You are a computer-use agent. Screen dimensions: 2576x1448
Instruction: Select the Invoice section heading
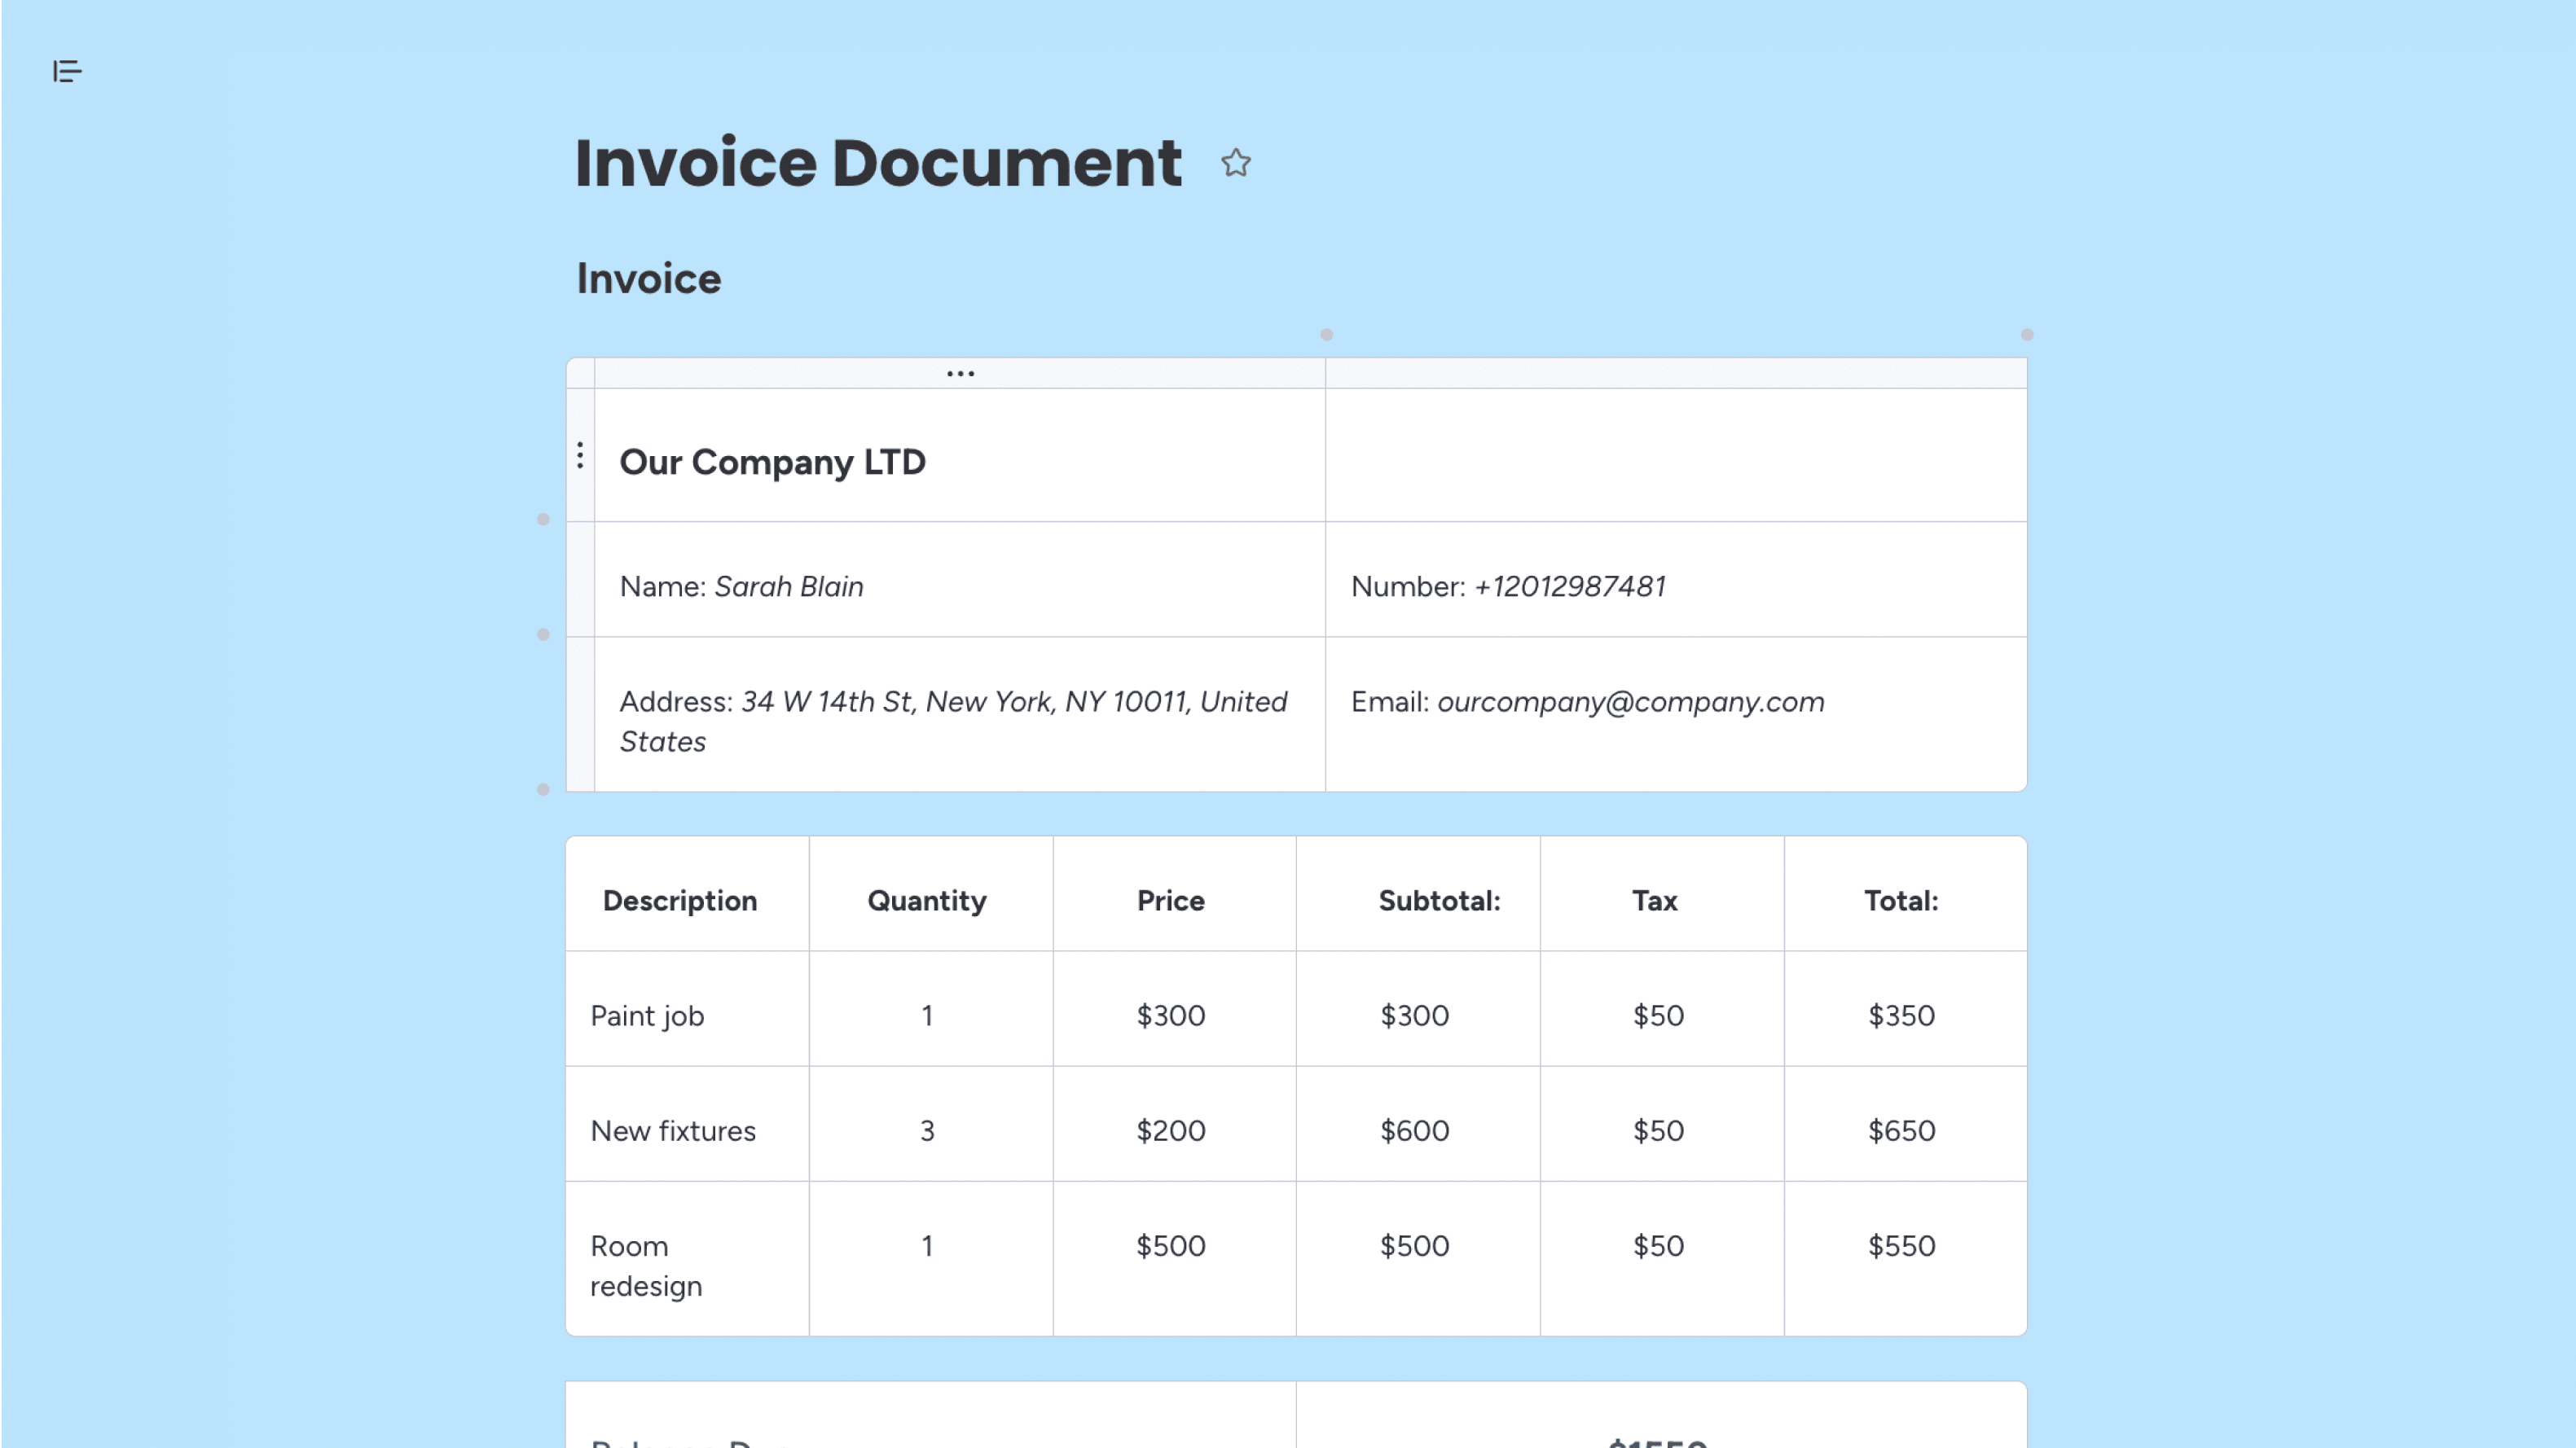pyautogui.click(x=648, y=277)
